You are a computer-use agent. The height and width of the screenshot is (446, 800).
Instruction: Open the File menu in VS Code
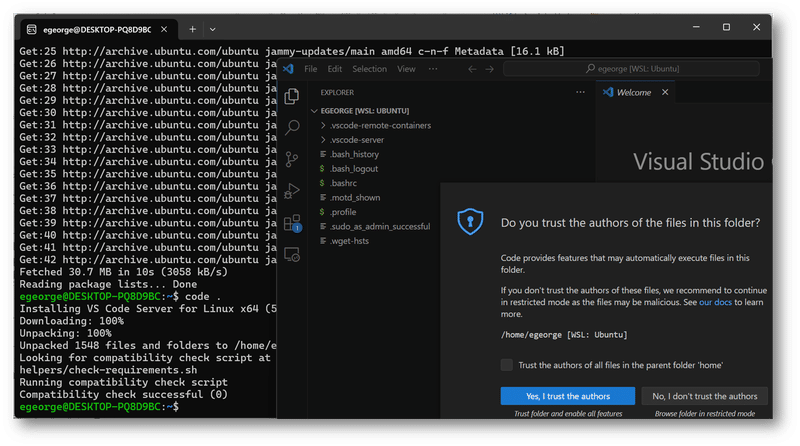[311, 69]
